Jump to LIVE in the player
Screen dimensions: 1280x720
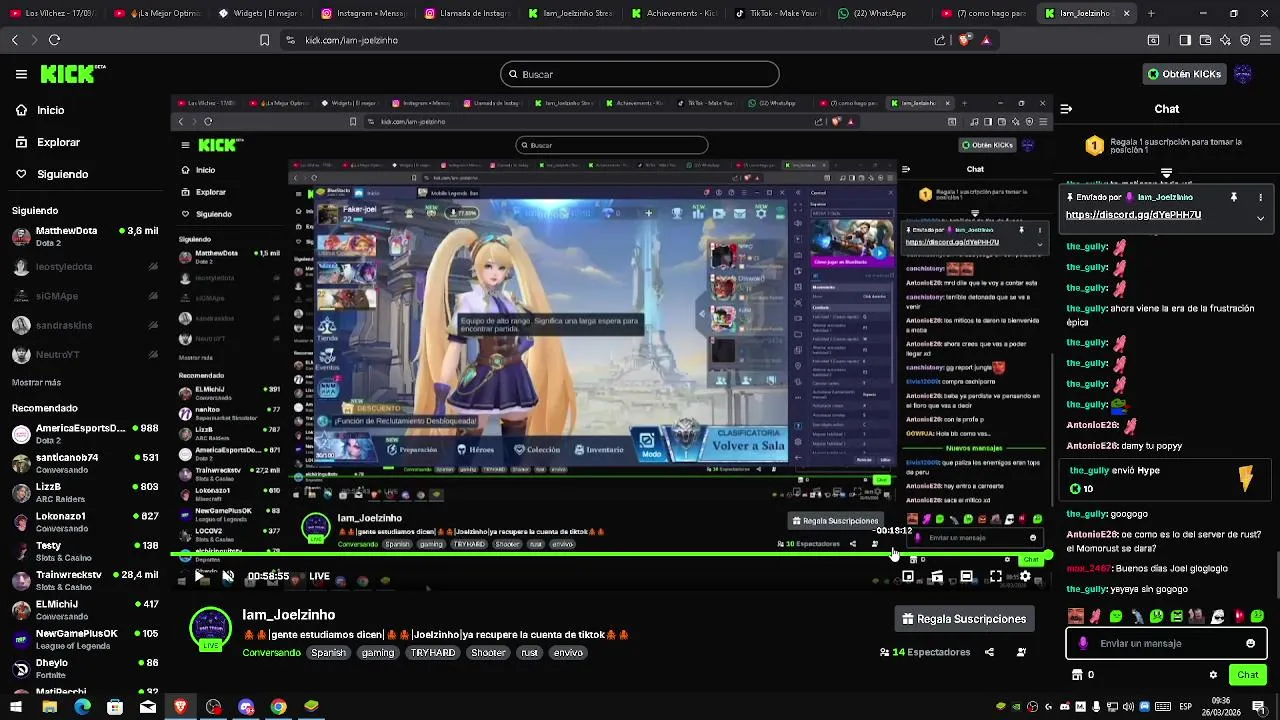point(320,576)
